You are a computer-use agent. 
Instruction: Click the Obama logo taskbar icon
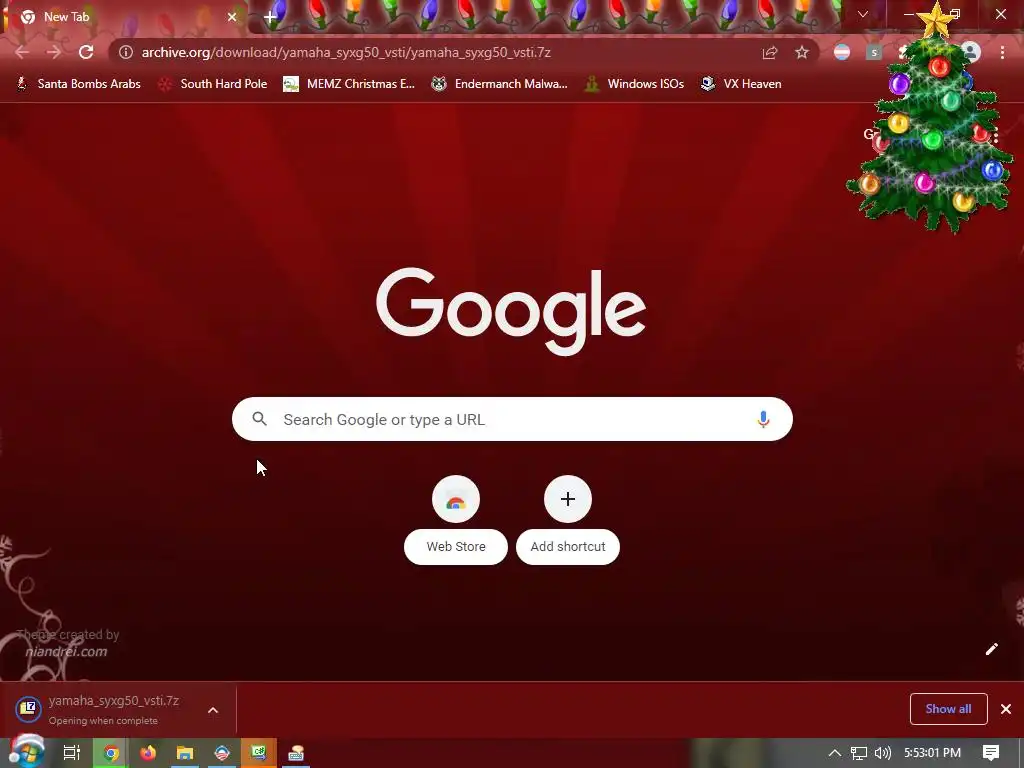click(x=222, y=753)
